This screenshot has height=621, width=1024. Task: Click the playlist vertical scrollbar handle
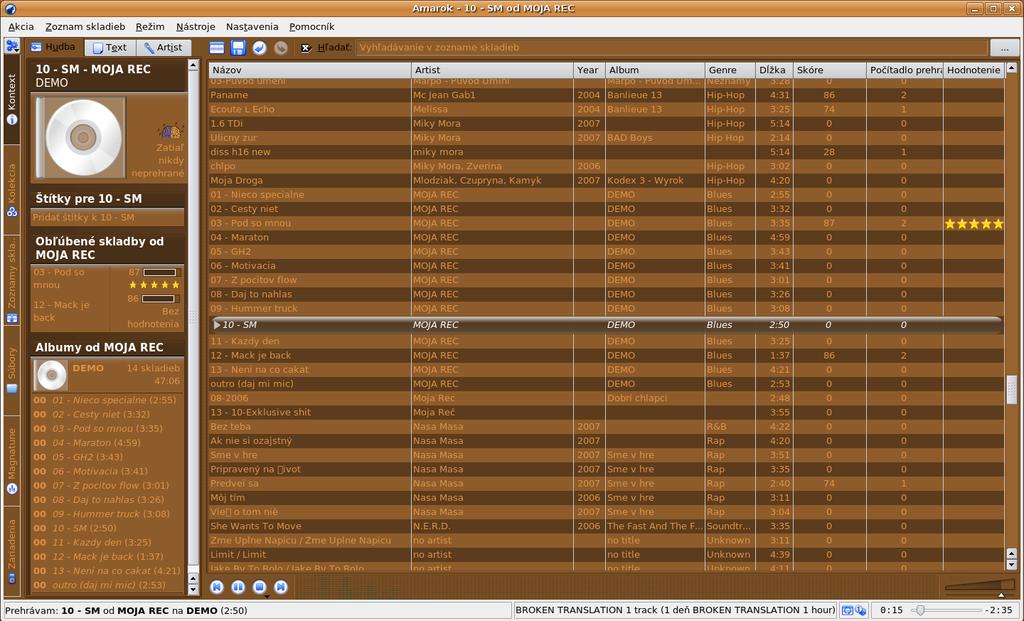1012,390
